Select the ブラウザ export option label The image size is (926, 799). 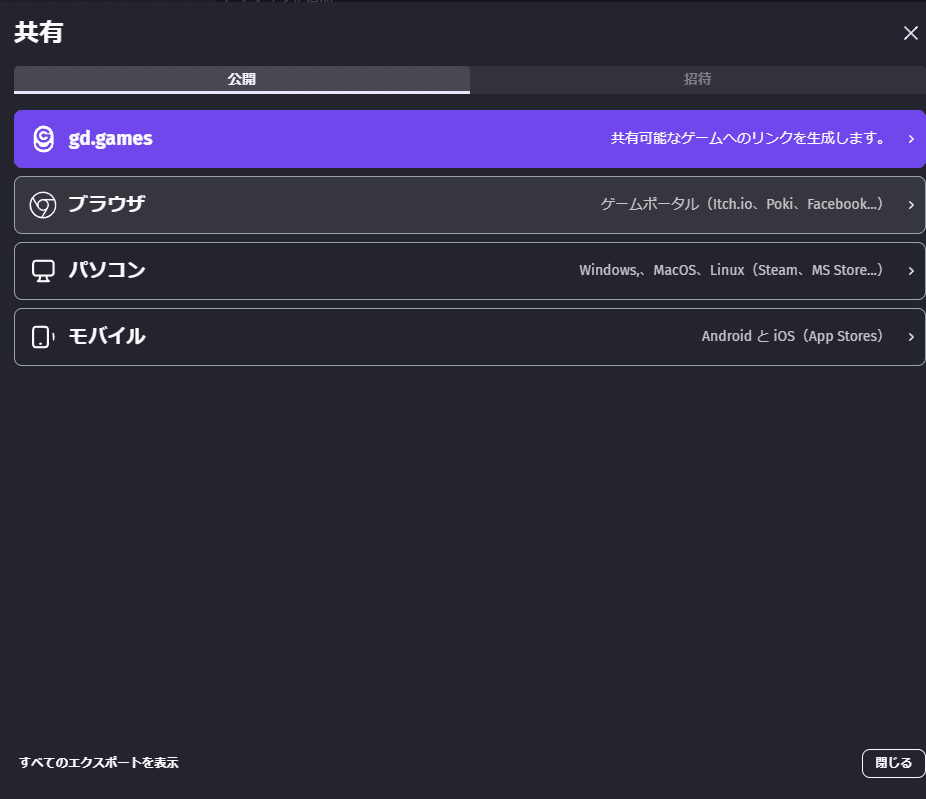point(107,204)
